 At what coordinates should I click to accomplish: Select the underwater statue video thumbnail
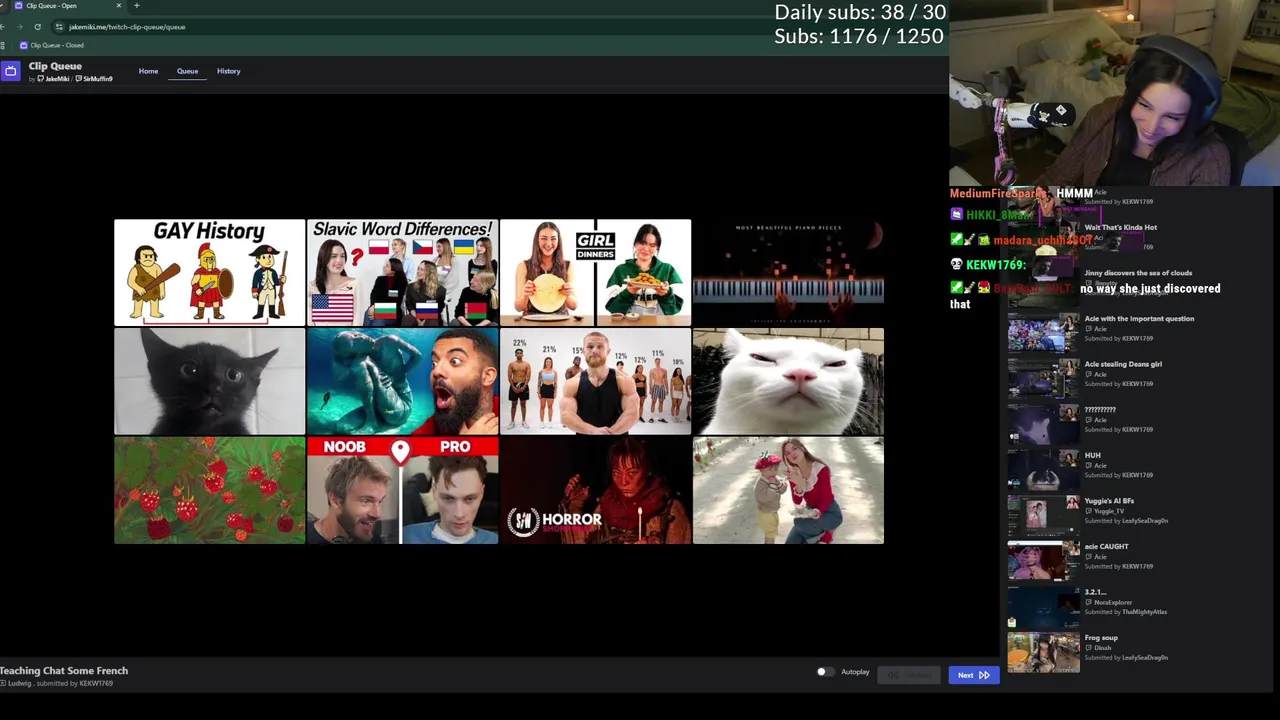click(402, 381)
